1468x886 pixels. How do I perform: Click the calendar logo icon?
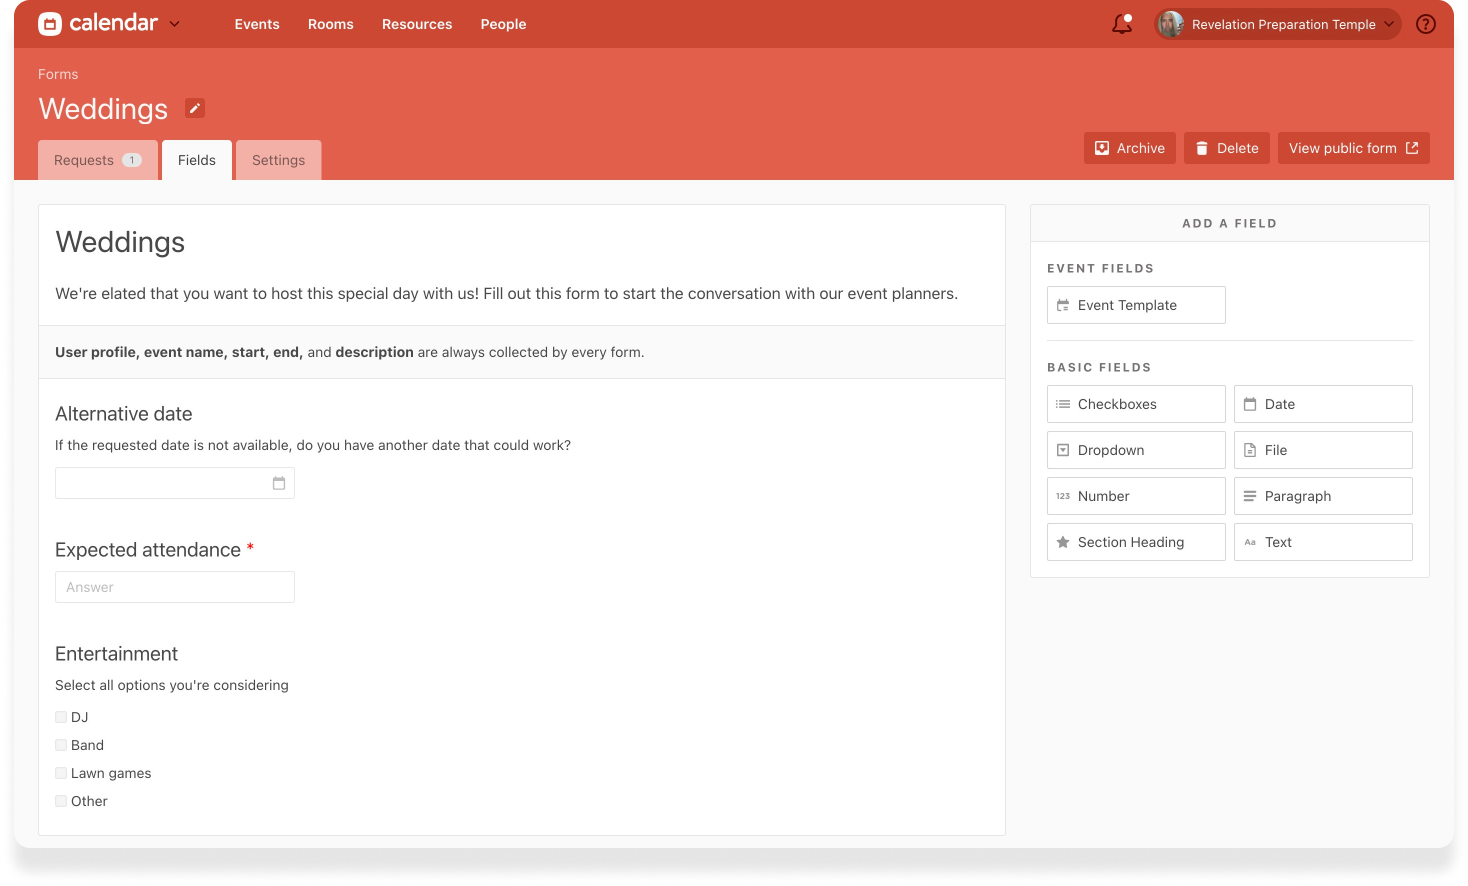(x=50, y=24)
